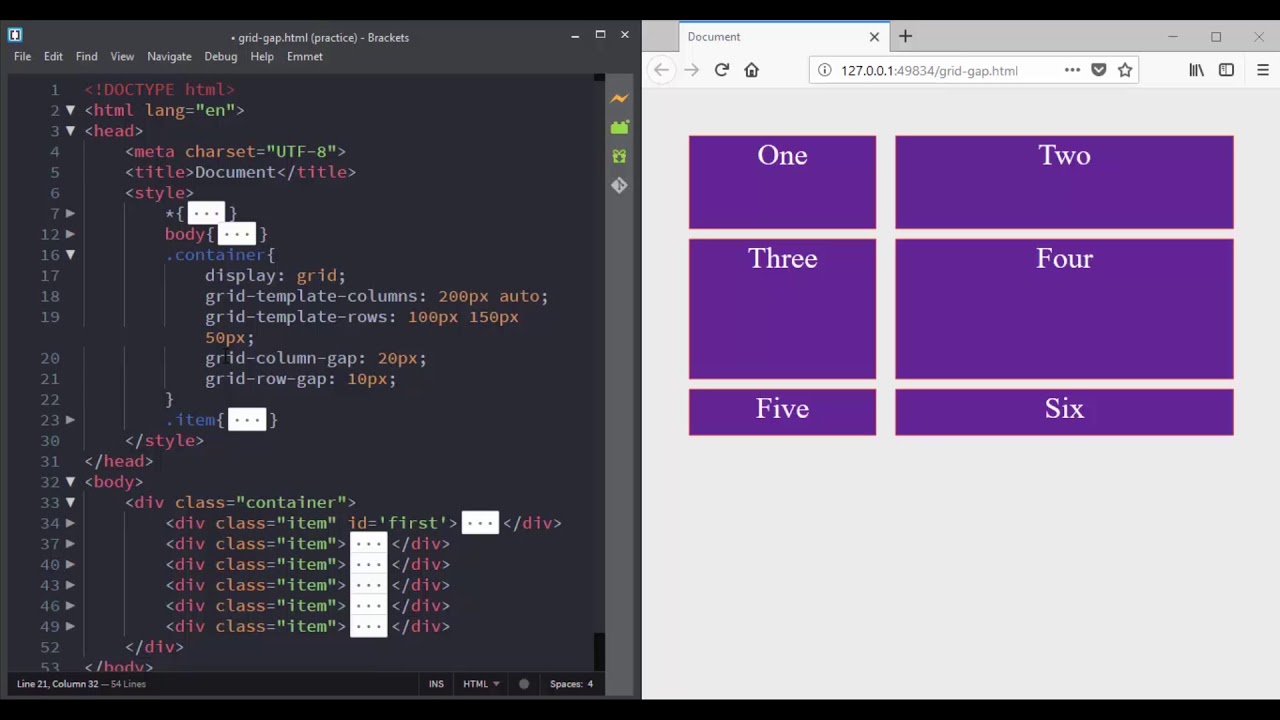Open a new browser tab

[905, 36]
